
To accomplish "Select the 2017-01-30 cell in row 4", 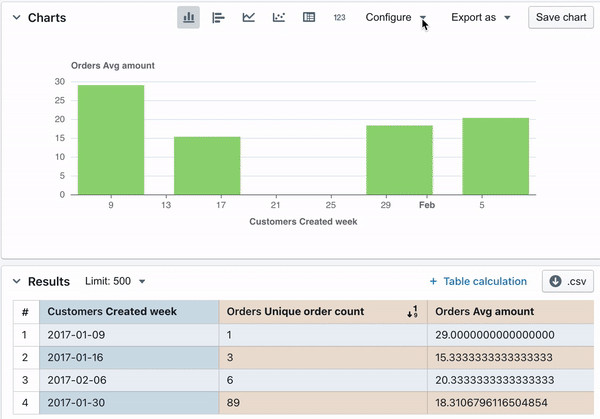I will (76, 404).
